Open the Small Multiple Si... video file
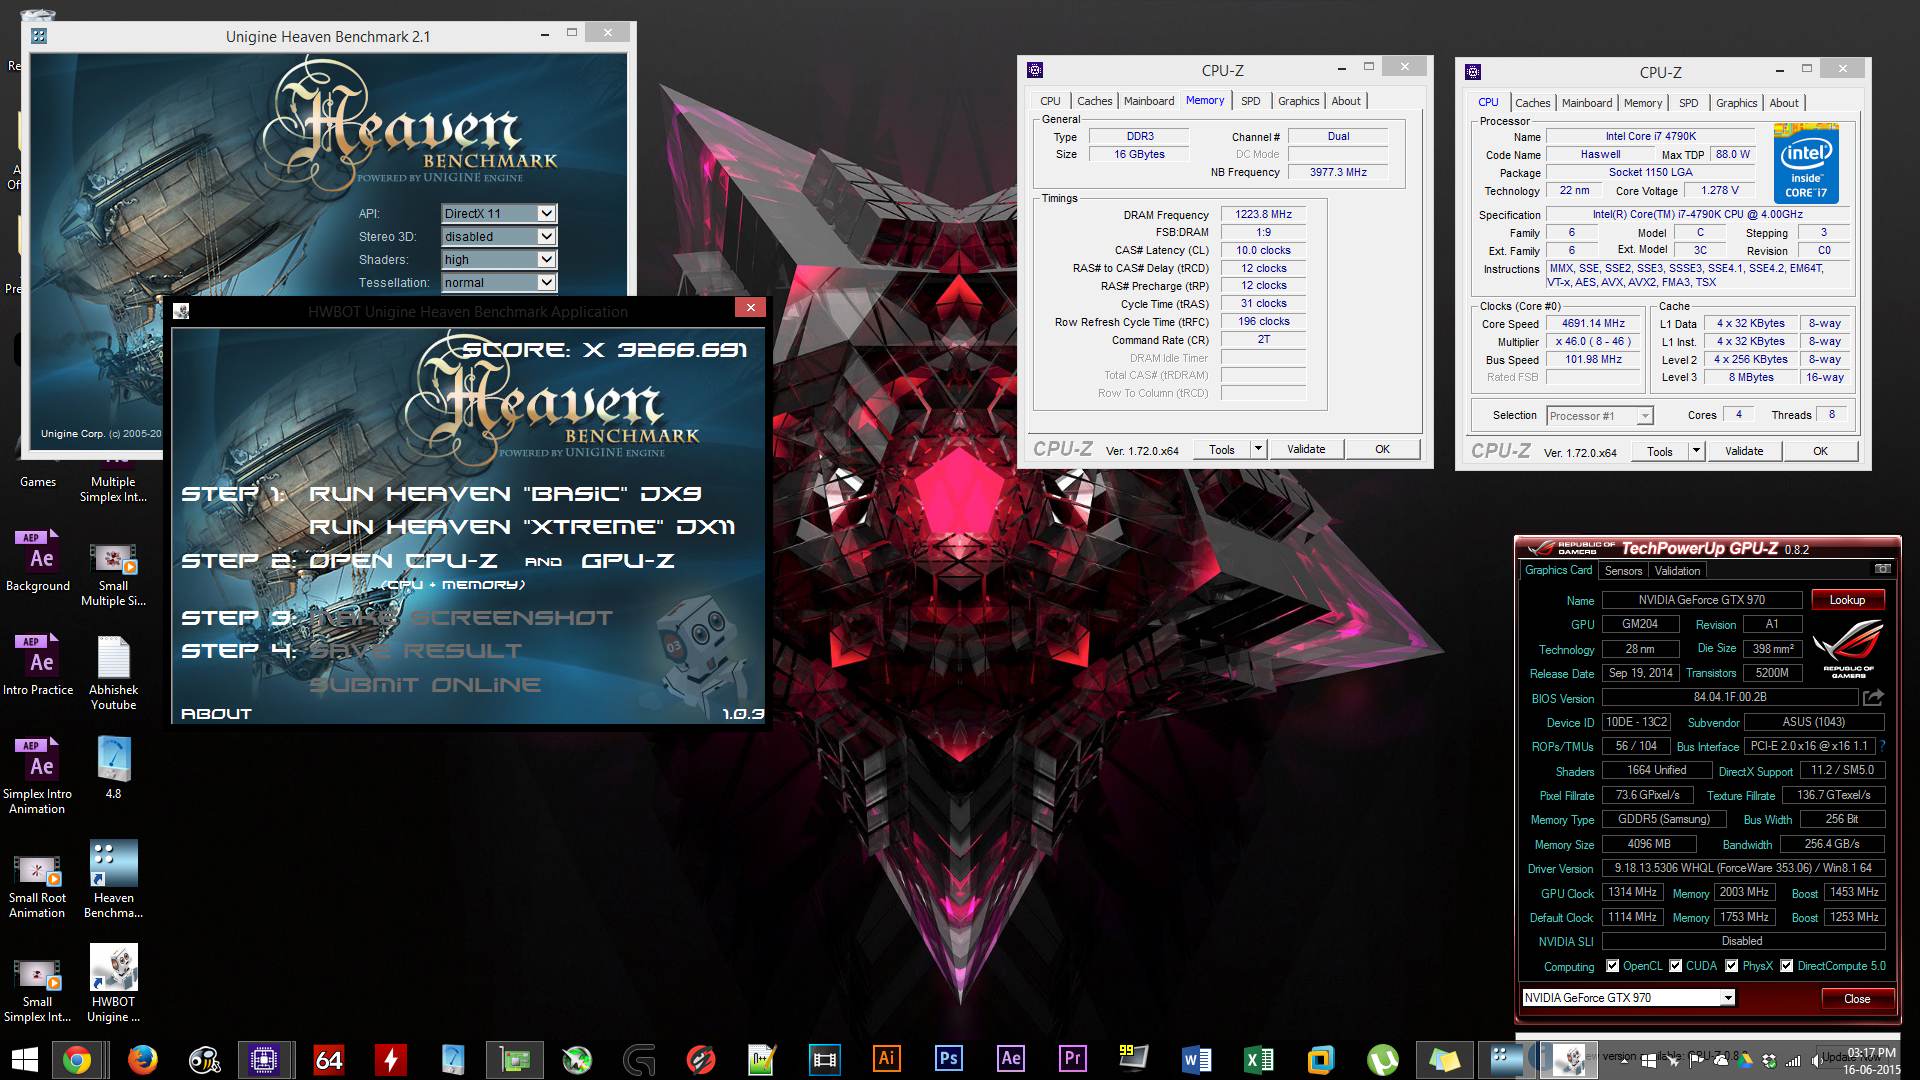The height and width of the screenshot is (1080, 1920). (x=113, y=576)
